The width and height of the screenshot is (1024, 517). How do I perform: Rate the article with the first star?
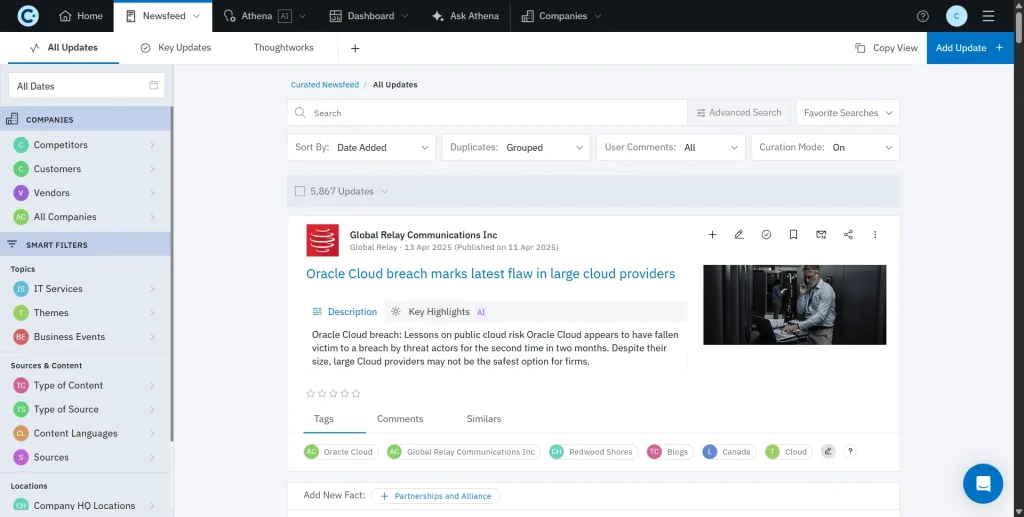pyautogui.click(x=310, y=394)
